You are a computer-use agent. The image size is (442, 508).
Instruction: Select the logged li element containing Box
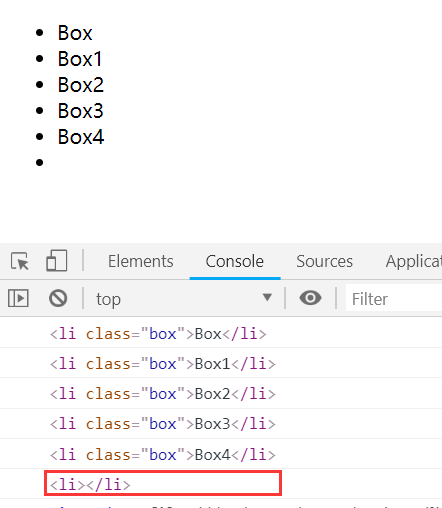158,334
